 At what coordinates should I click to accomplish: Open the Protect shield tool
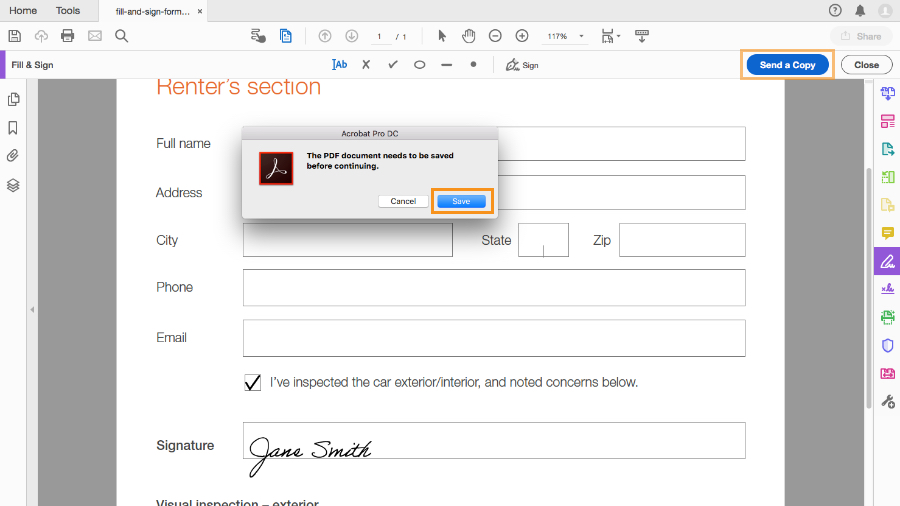coord(887,345)
